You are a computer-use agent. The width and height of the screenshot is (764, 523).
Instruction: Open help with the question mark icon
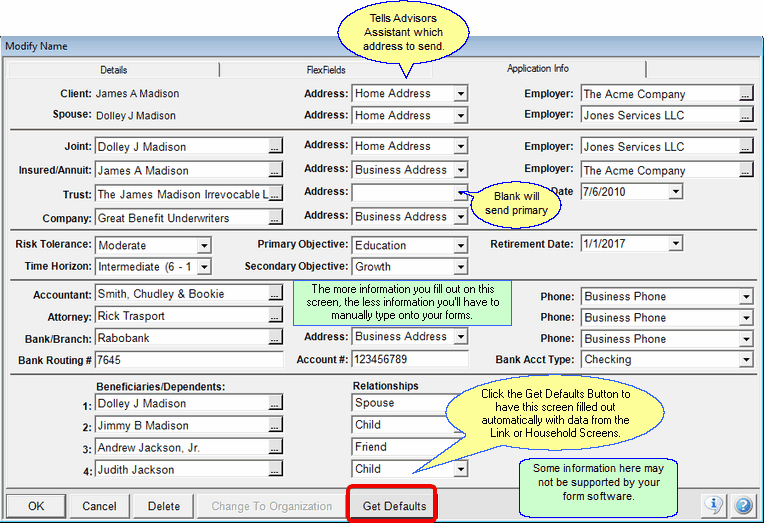(743, 506)
